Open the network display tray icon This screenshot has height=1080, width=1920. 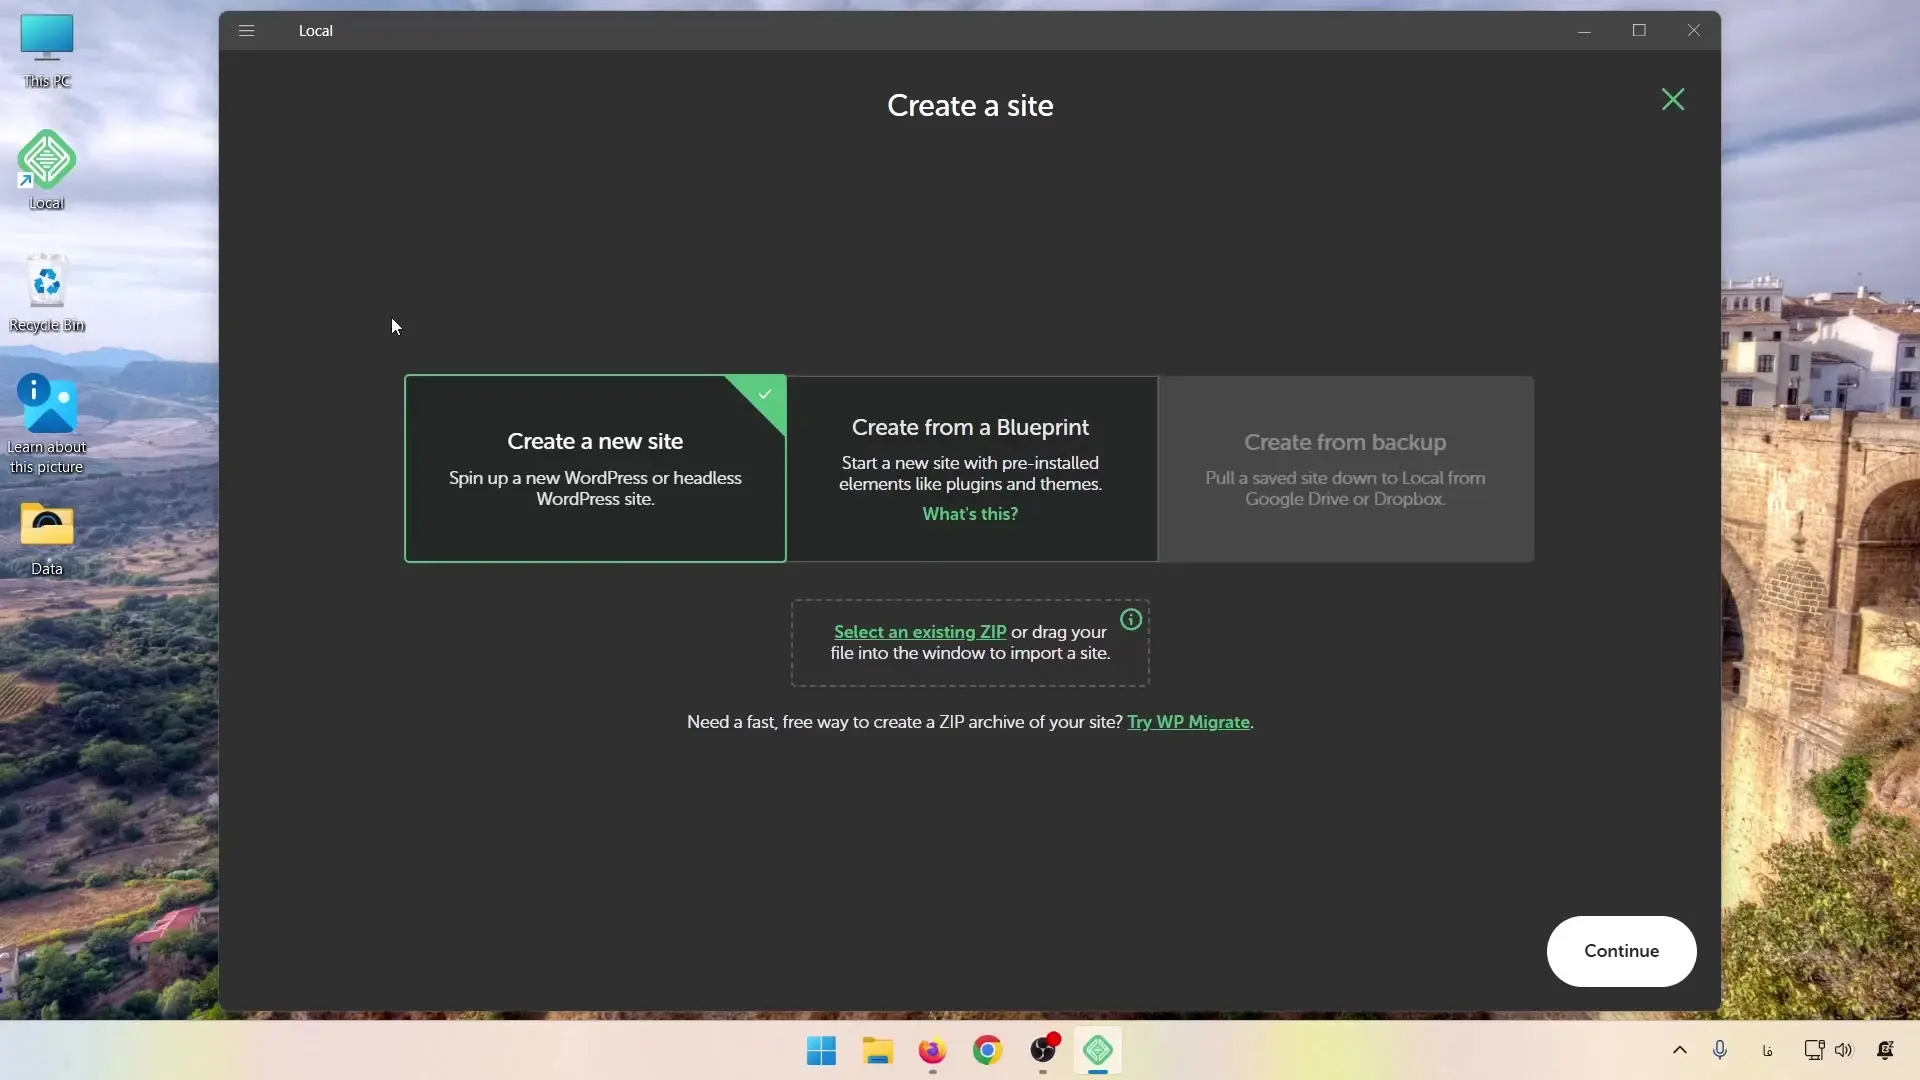point(1814,1050)
